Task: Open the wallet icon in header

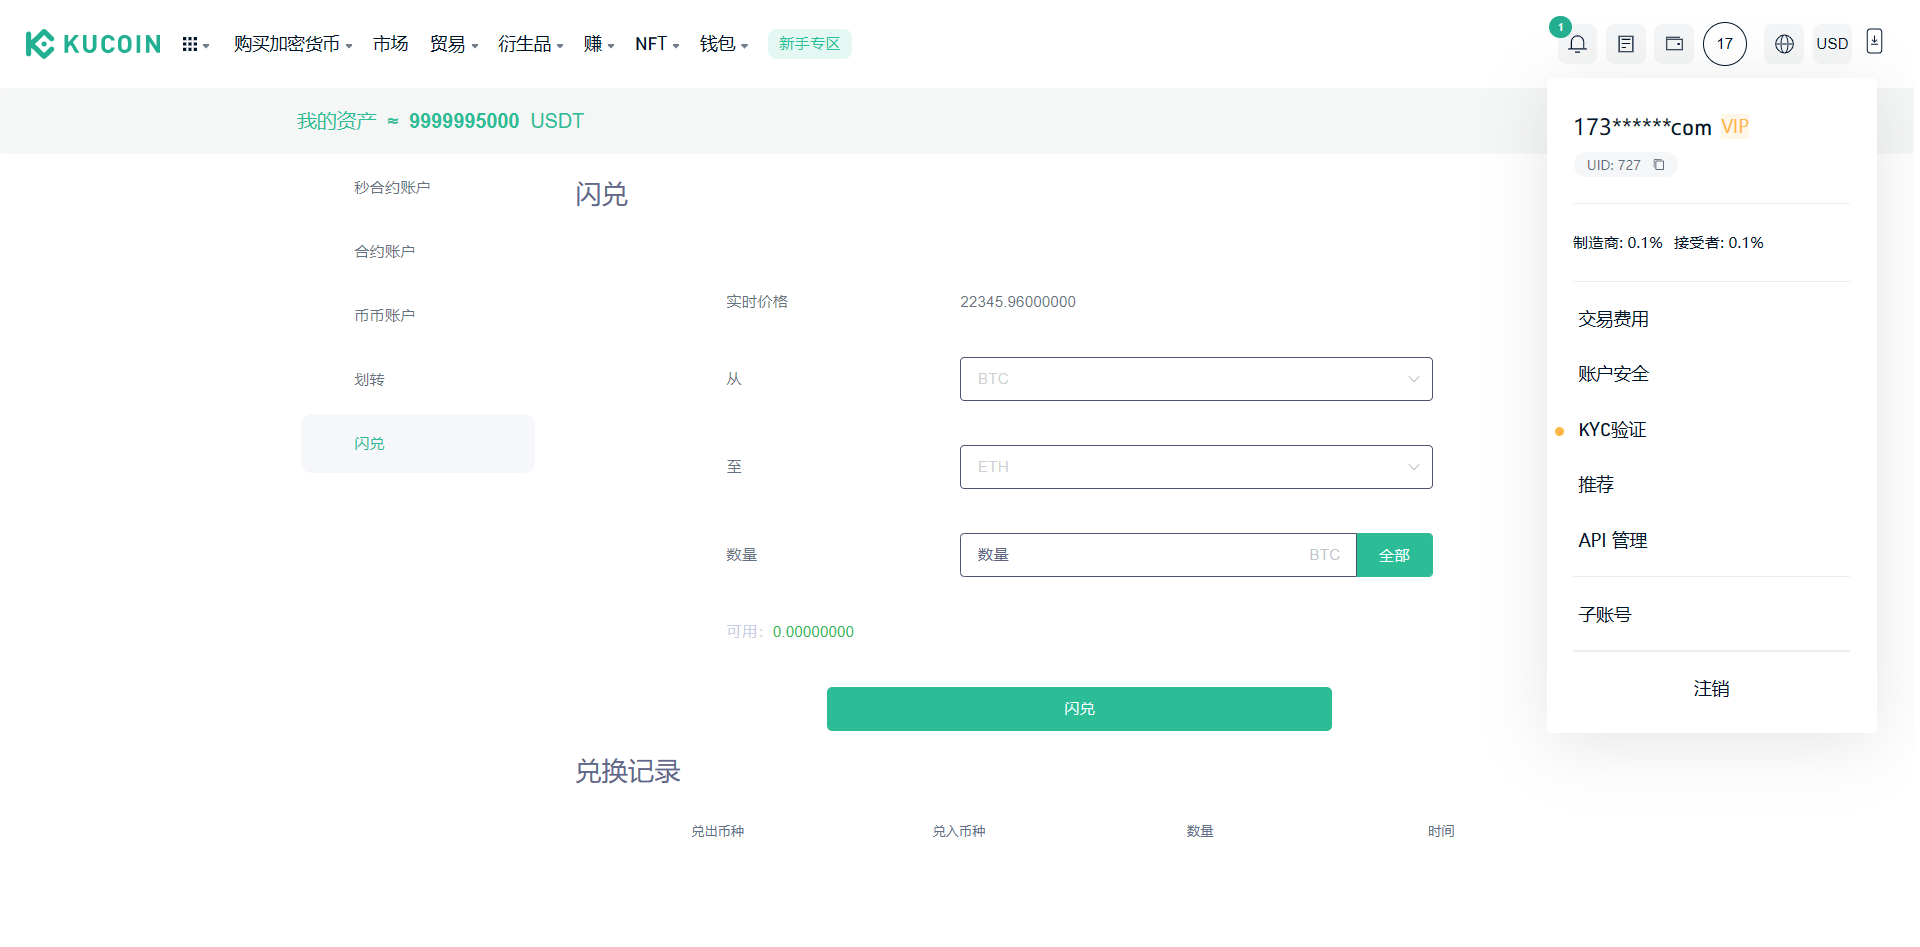Action: coord(1674,44)
